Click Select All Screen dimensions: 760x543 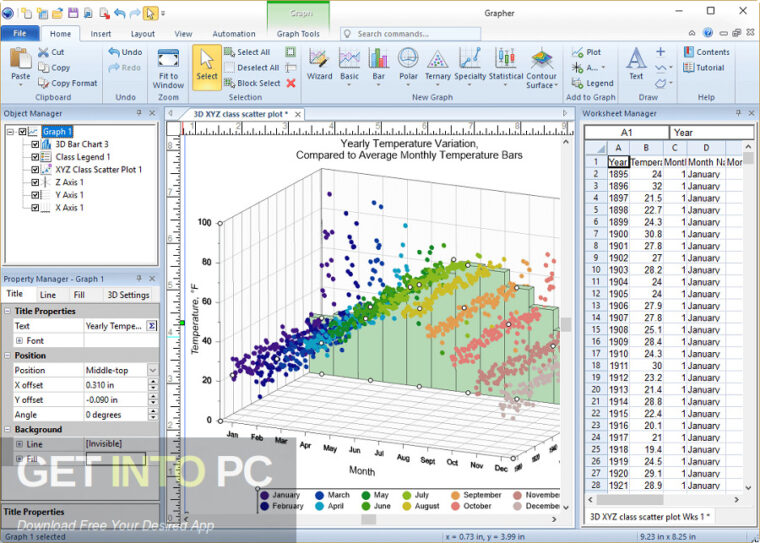click(247, 52)
